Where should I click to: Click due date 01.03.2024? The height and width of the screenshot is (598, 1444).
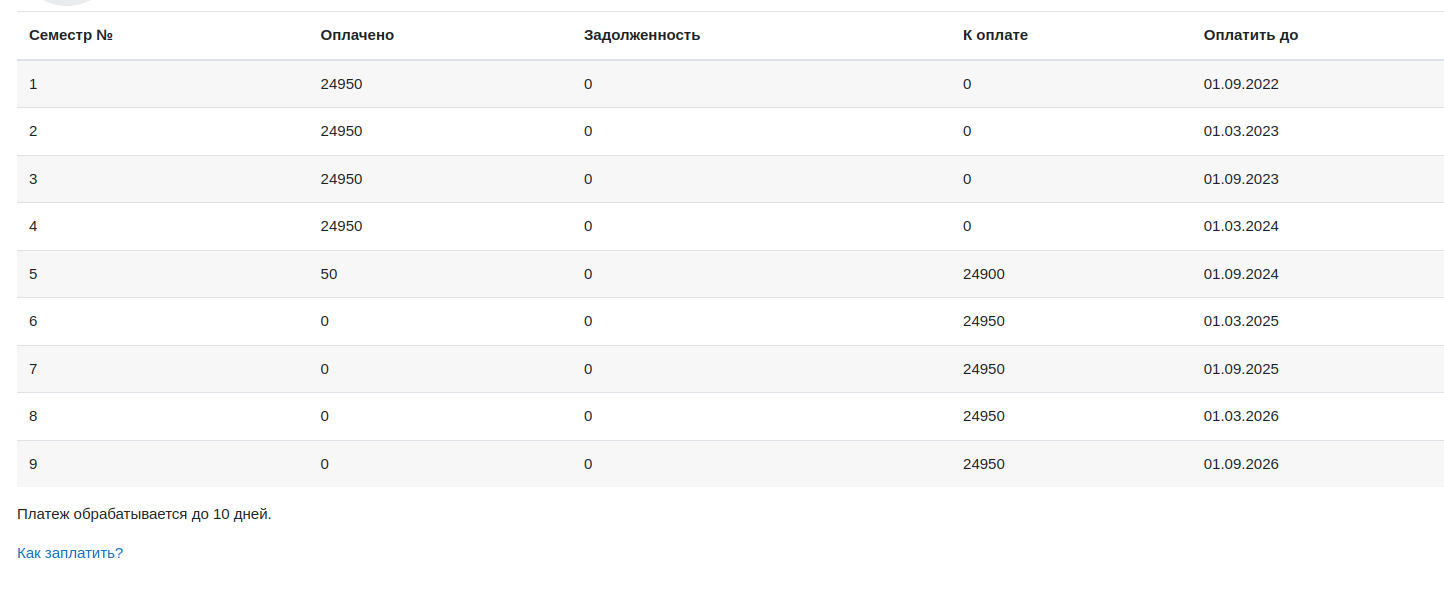click(1241, 226)
